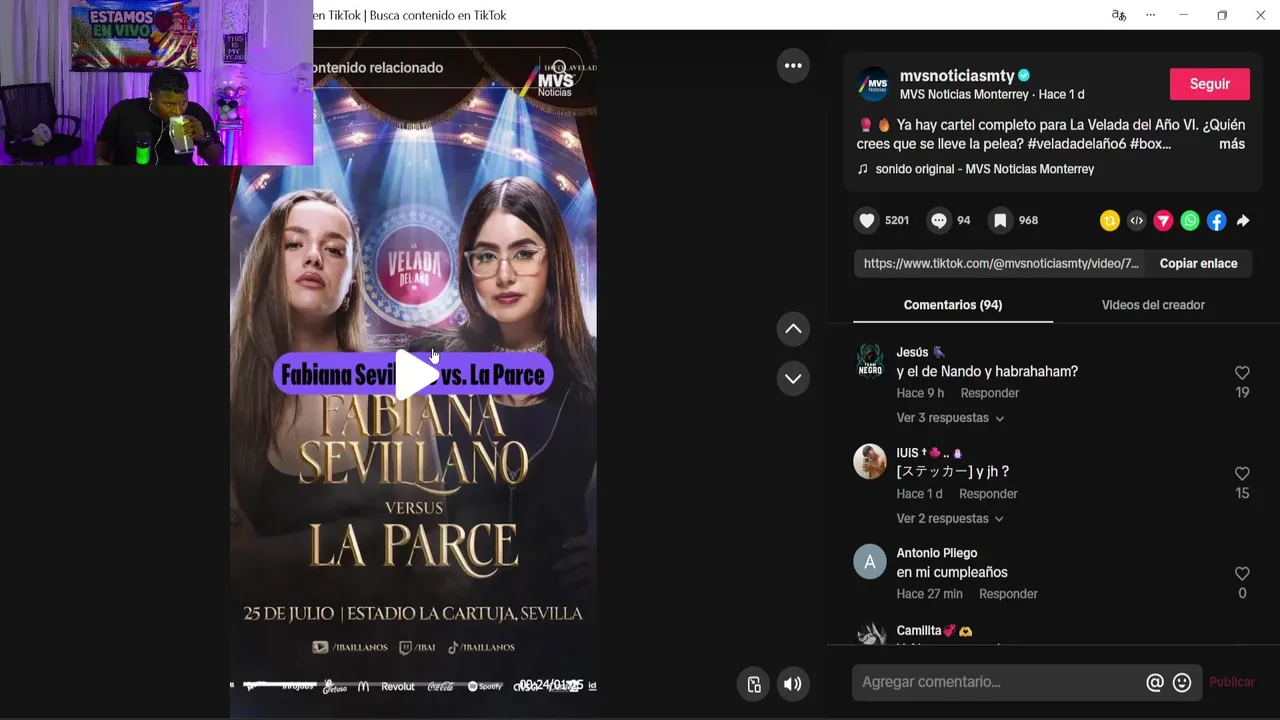Share the video to WhatsApp

pos(1190,221)
